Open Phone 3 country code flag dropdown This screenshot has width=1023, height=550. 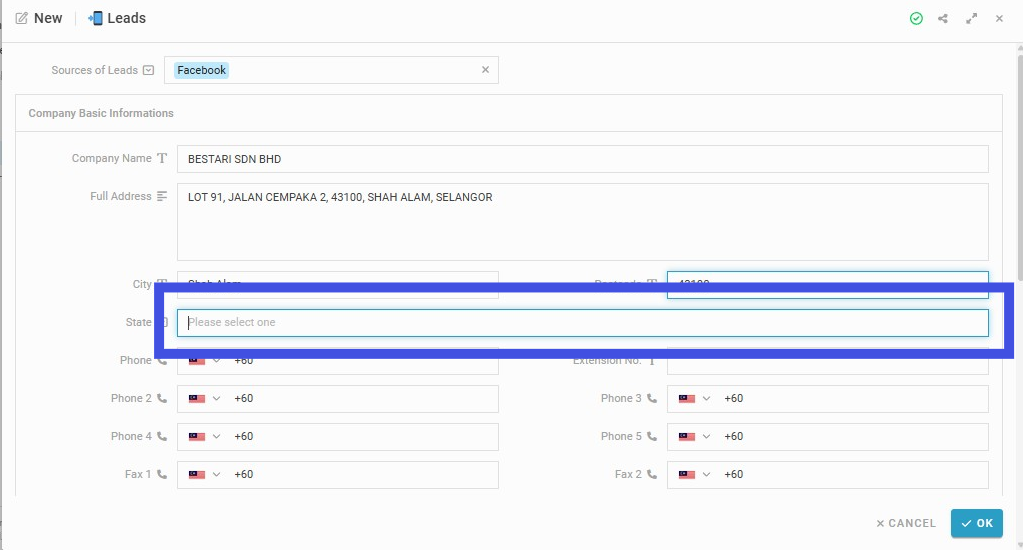pos(694,399)
